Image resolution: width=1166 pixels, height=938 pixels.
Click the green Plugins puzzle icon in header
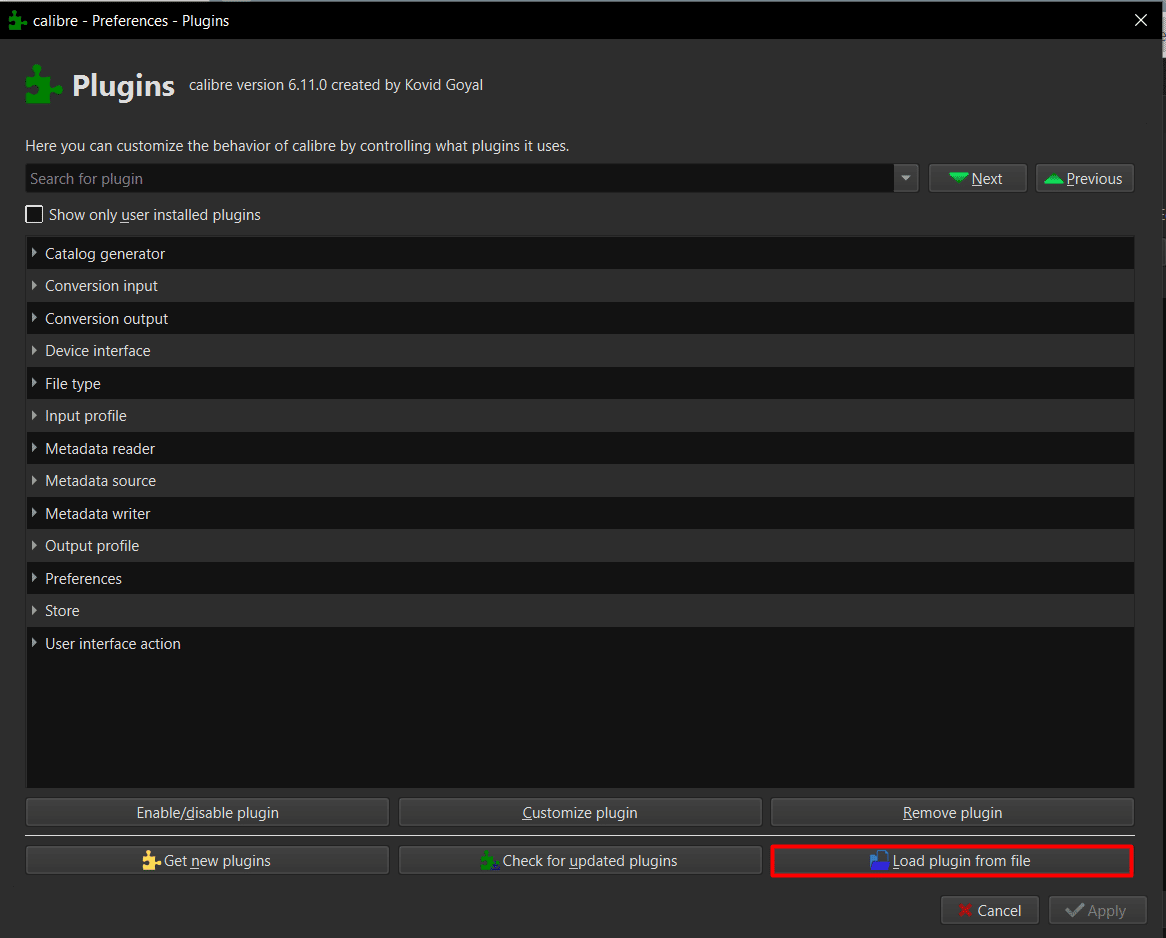click(44, 85)
